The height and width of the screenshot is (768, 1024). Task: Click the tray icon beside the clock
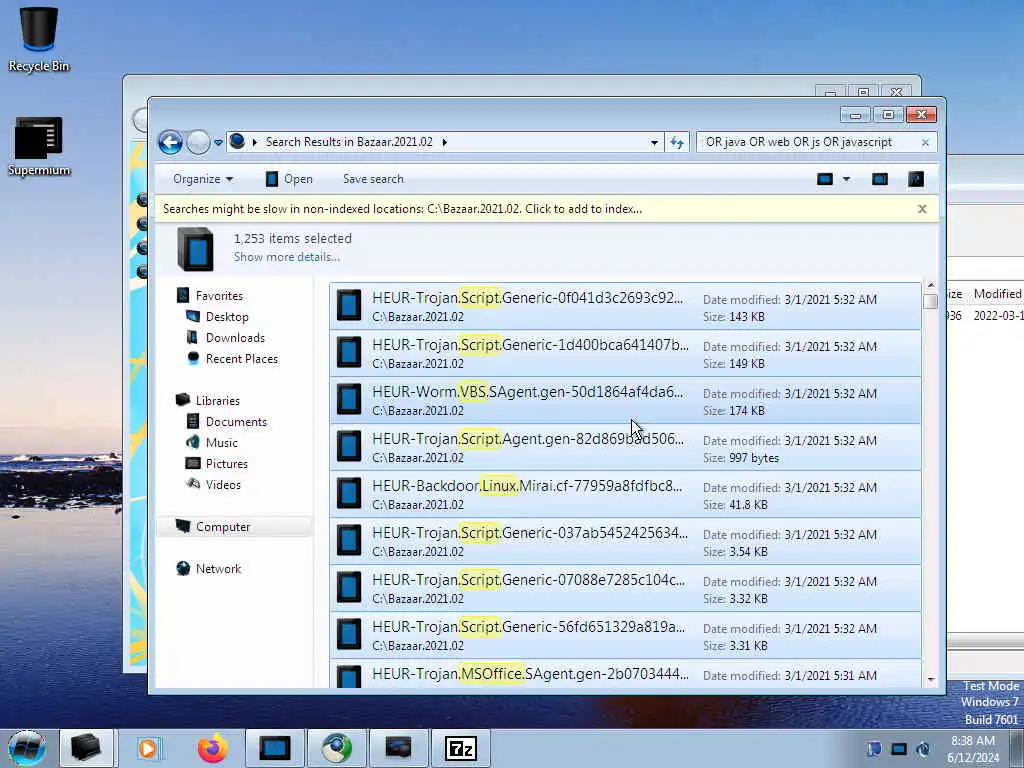(x=923, y=749)
